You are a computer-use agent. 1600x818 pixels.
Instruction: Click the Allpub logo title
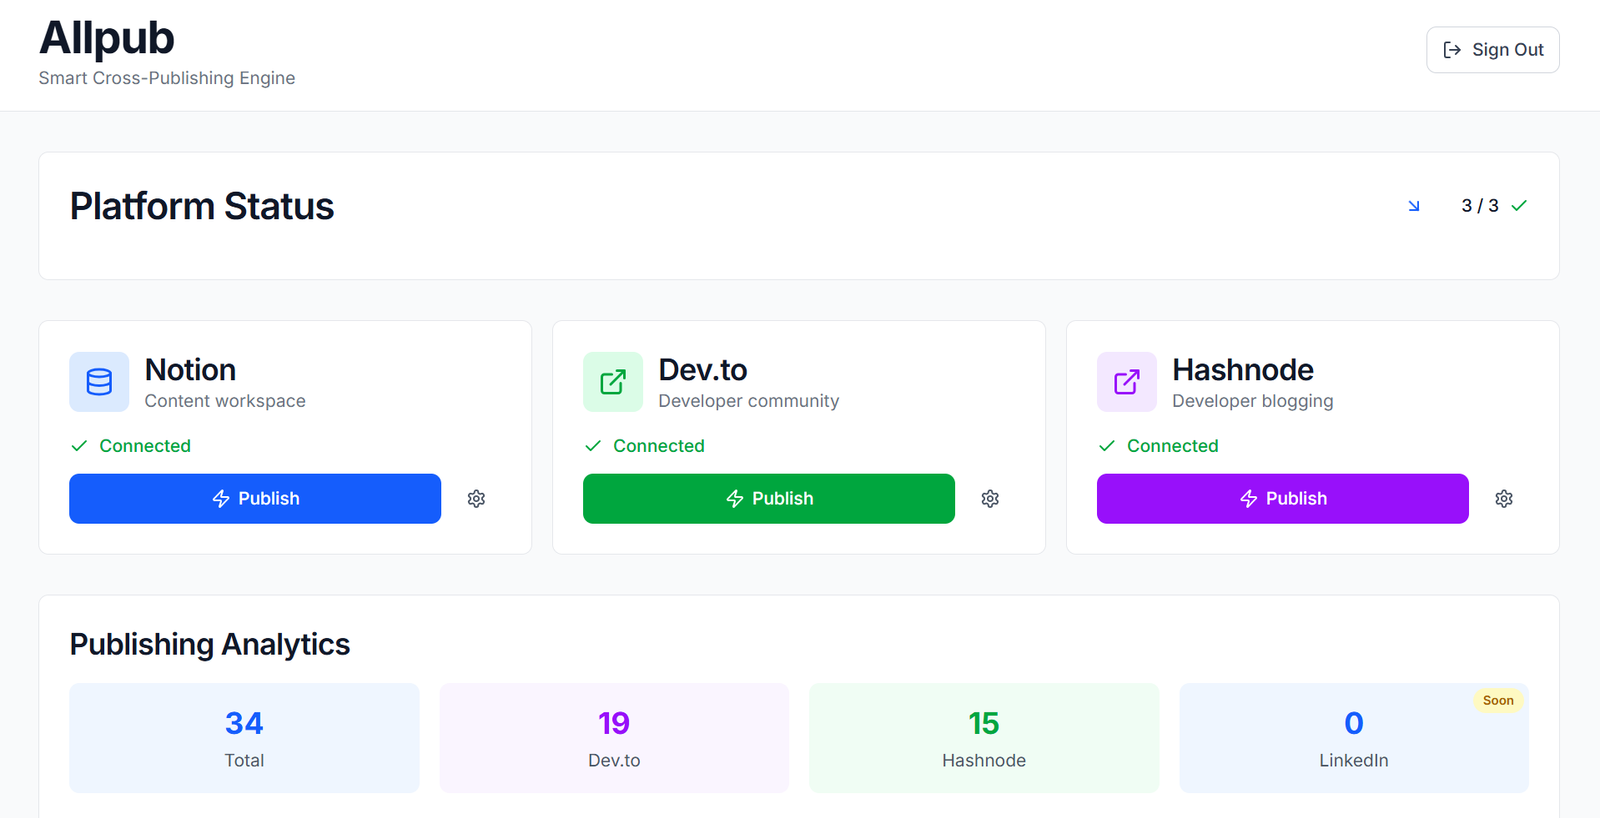pyautogui.click(x=107, y=39)
